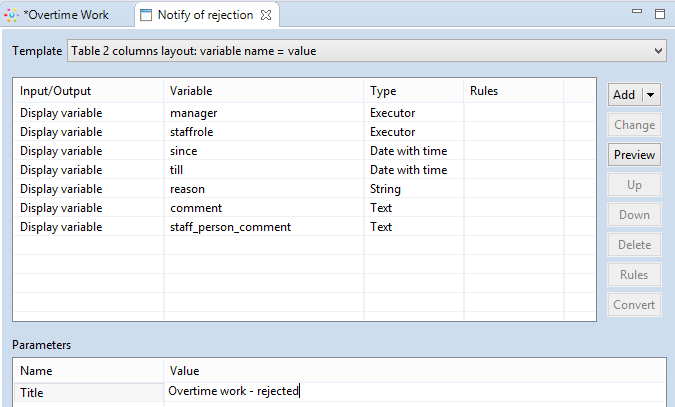Expand the Add button dropdown arrow
Screen dimensions: 675x407
coord(651,95)
